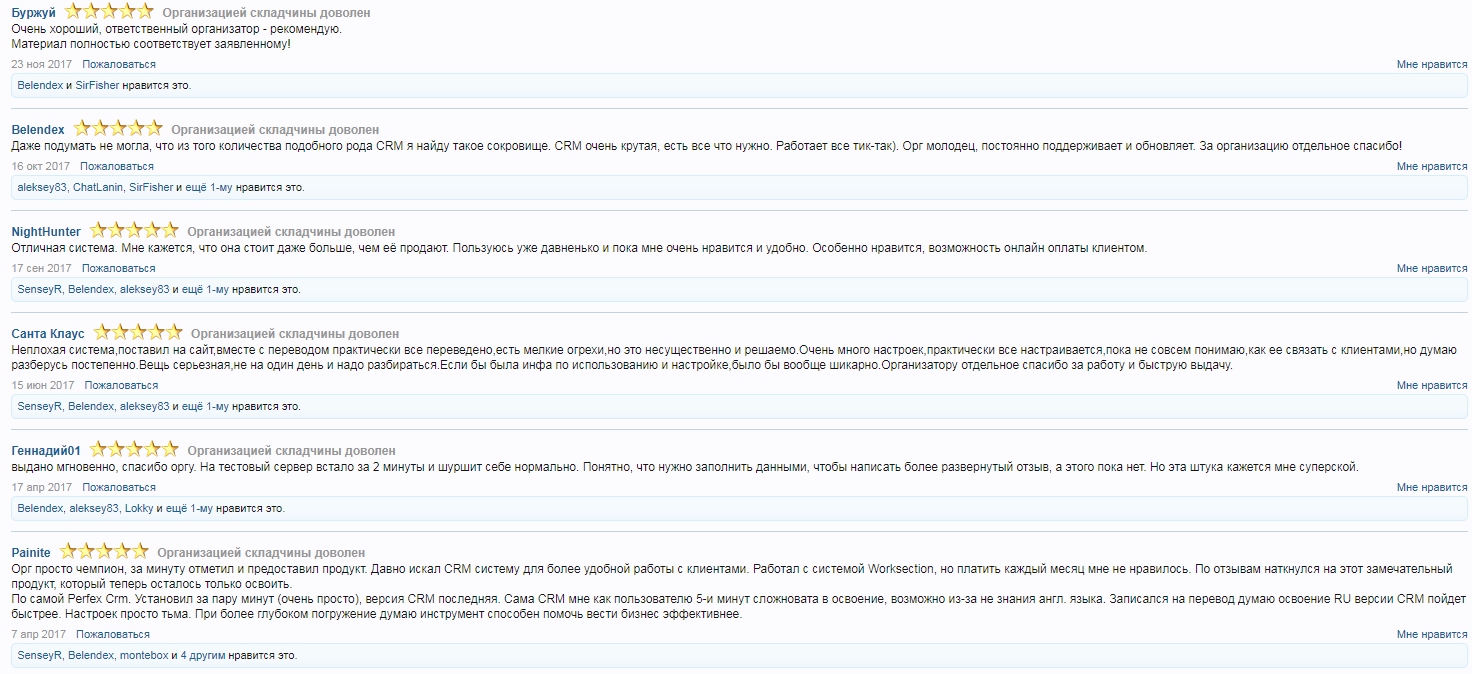1472x674 pixels.
Task: Show 'ещё 1-му' likers under Санта Клаус's review
Action: (x=205, y=406)
